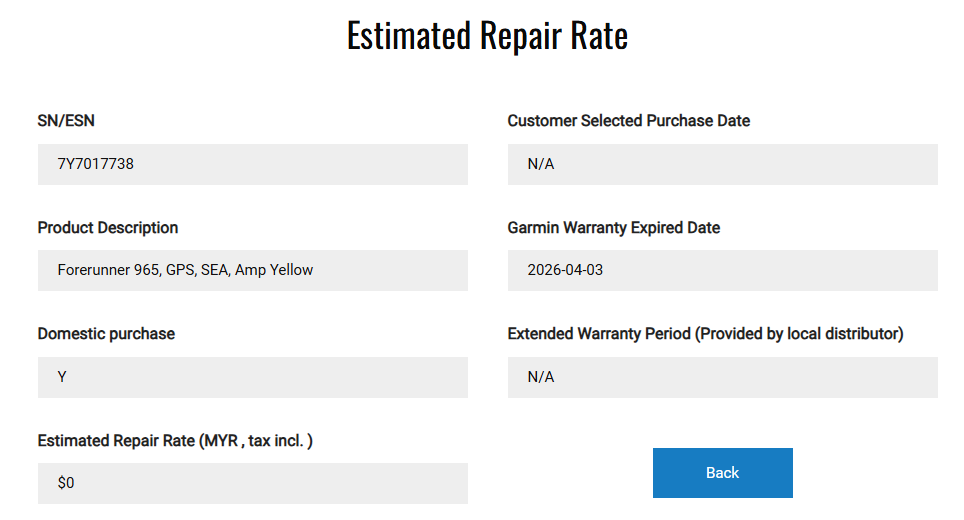The image size is (964, 520).
Task: Click the $0 repair rate value
Action: tap(66, 483)
